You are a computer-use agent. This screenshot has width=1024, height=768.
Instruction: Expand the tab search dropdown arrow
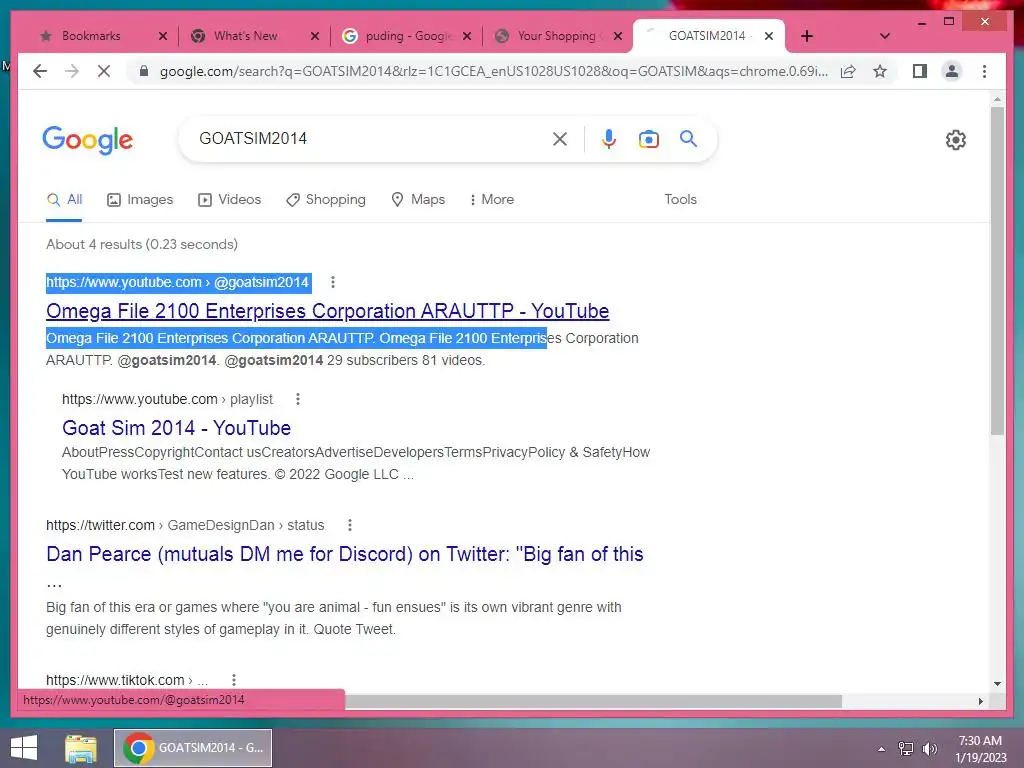coord(885,36)
